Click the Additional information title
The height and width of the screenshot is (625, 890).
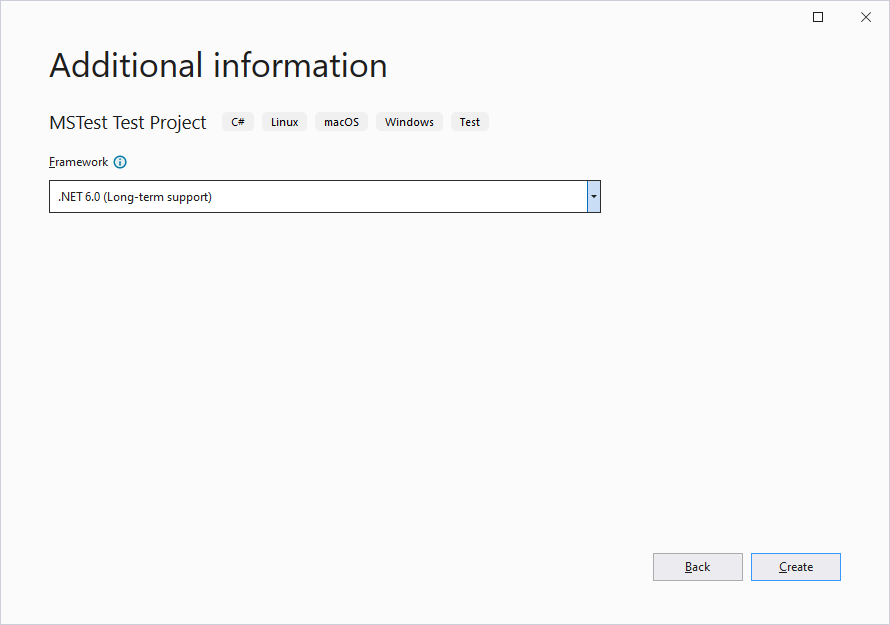[x=218, y=66]
